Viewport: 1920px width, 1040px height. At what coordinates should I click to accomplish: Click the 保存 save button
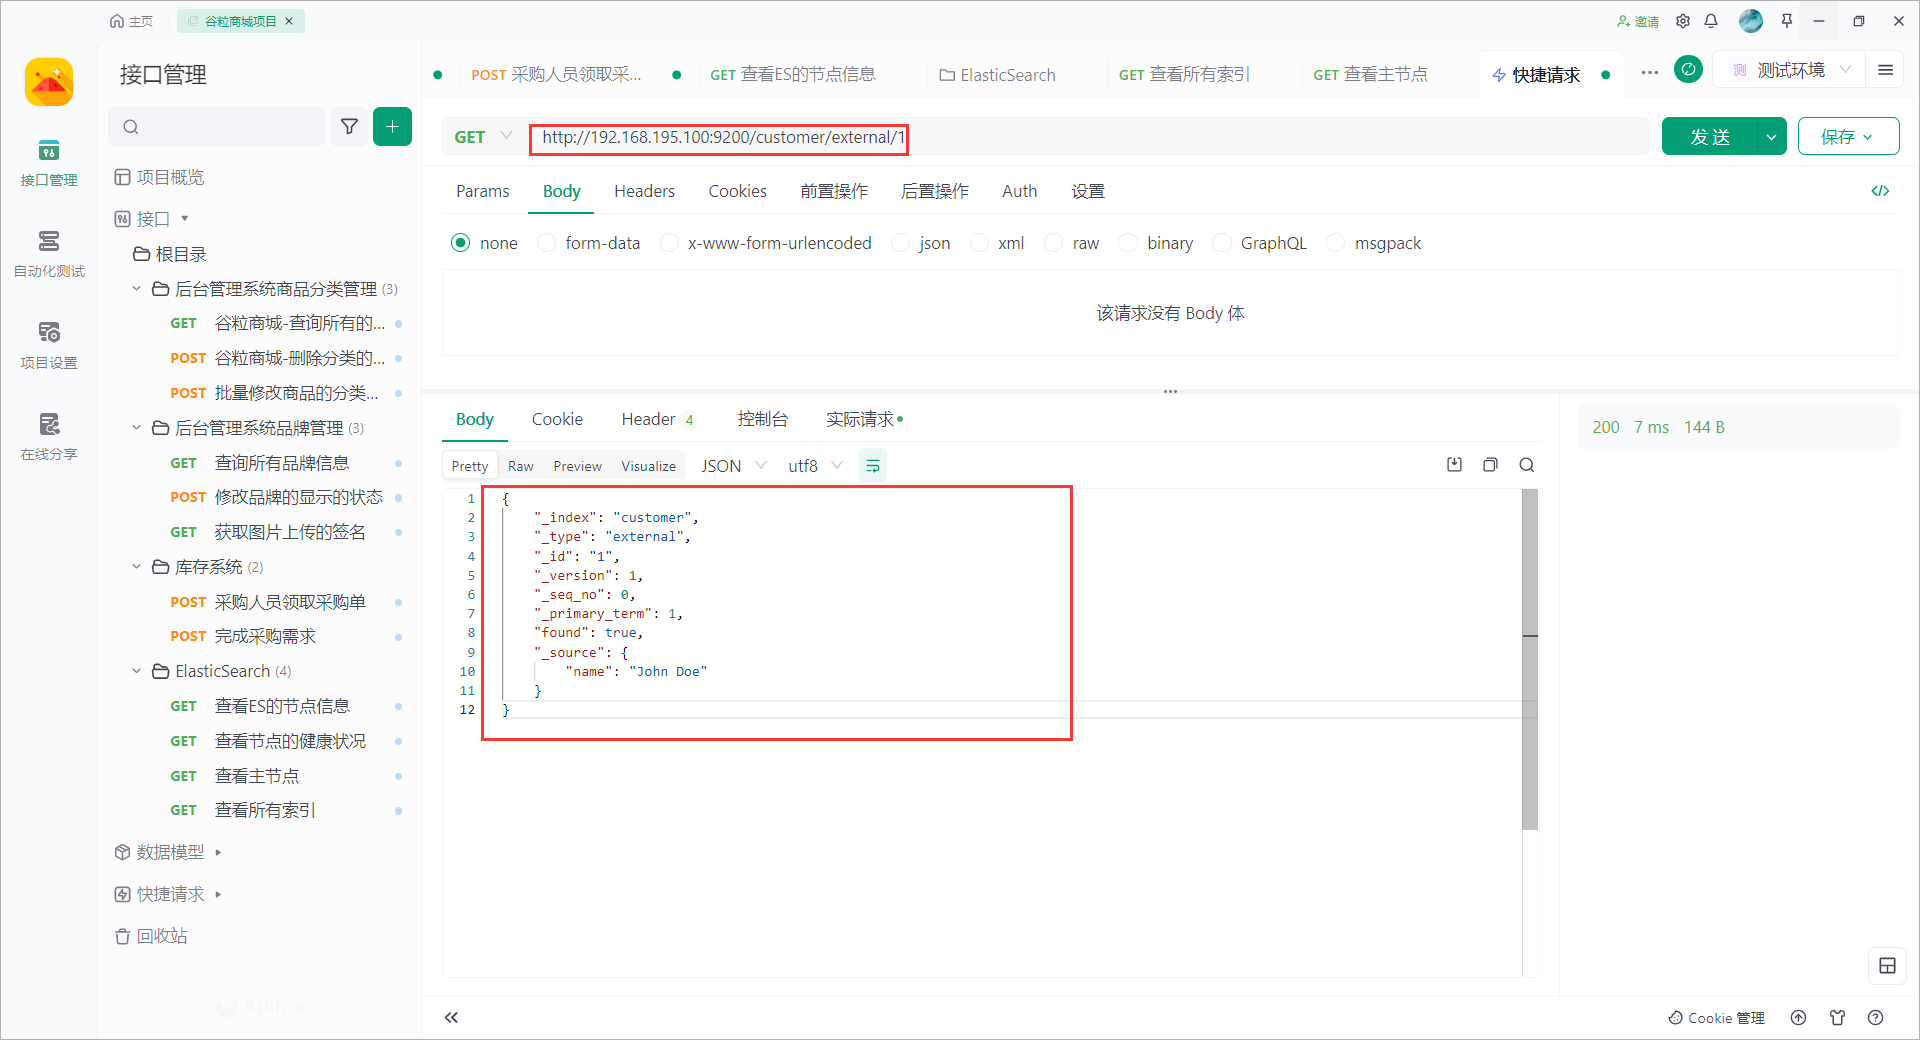pos(1847,137)
